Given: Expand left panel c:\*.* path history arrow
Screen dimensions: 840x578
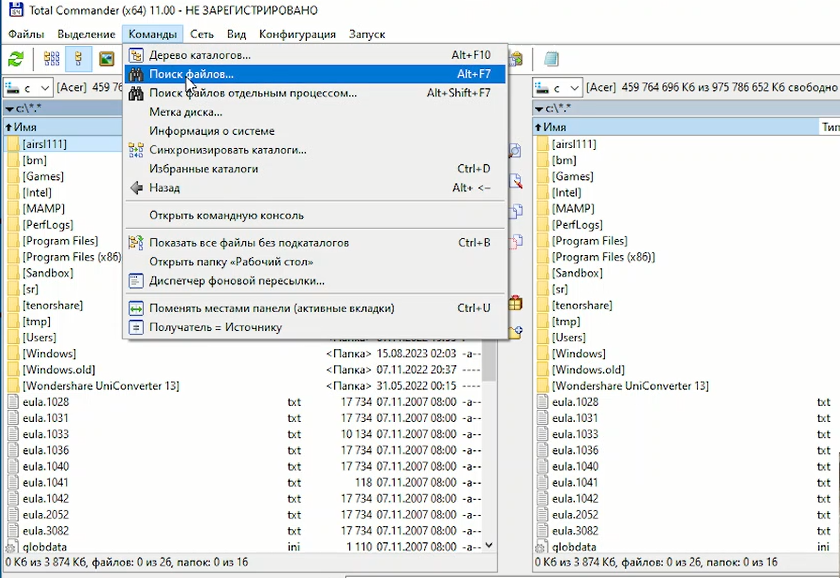Looking at the screenshot, I should pyautogui.click(x=10, y=109).
